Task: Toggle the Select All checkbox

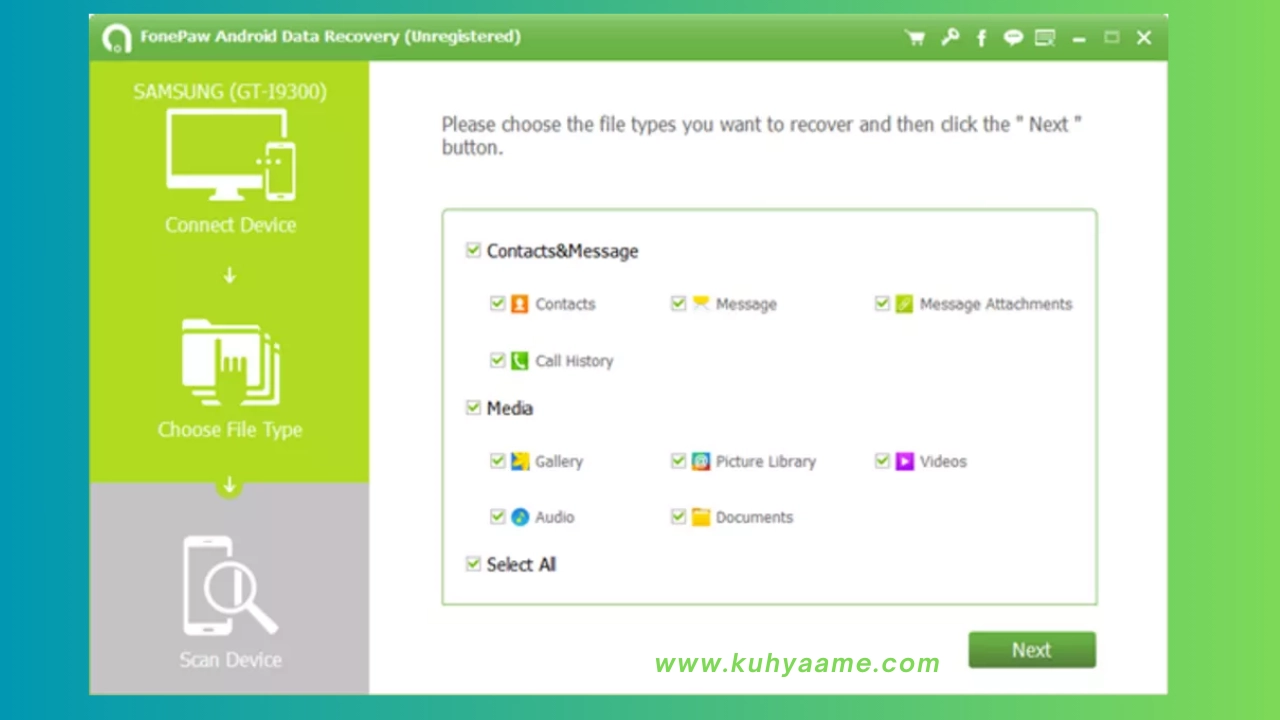Action: coord(473,564)
